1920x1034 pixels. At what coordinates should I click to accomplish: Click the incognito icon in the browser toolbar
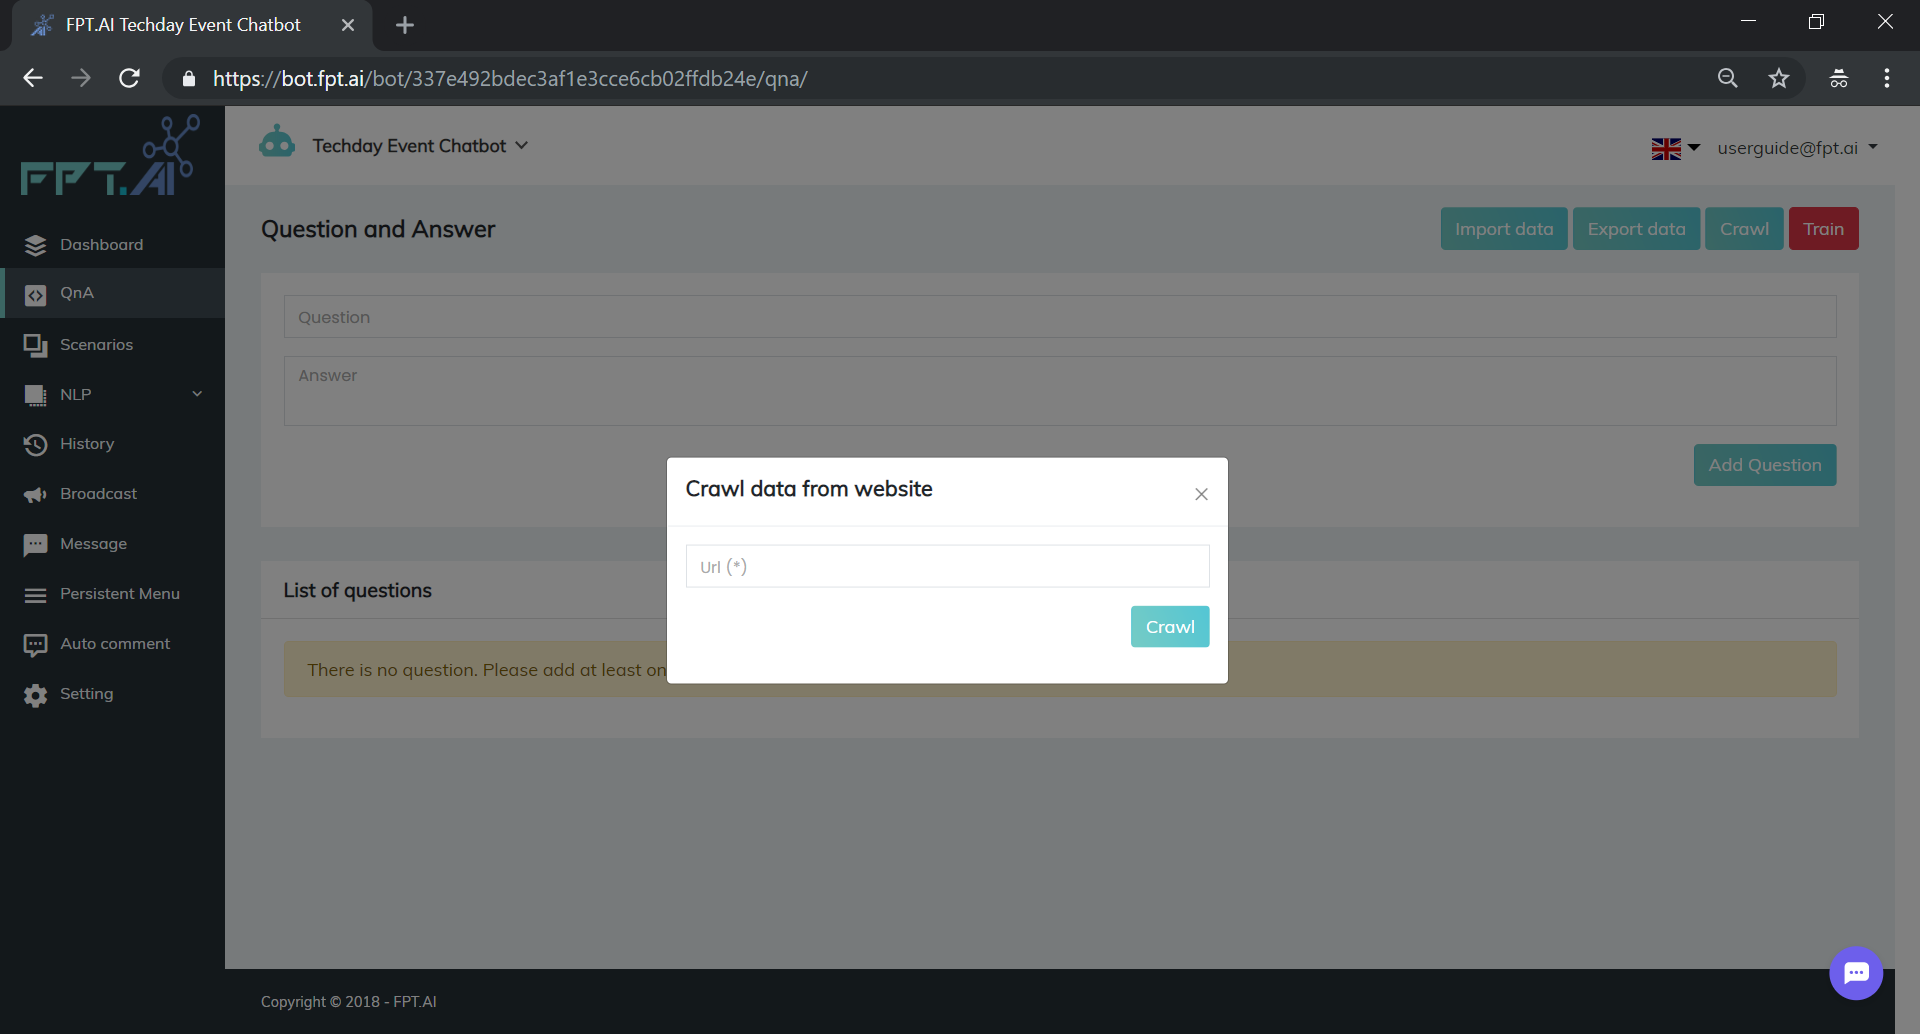1838,78
